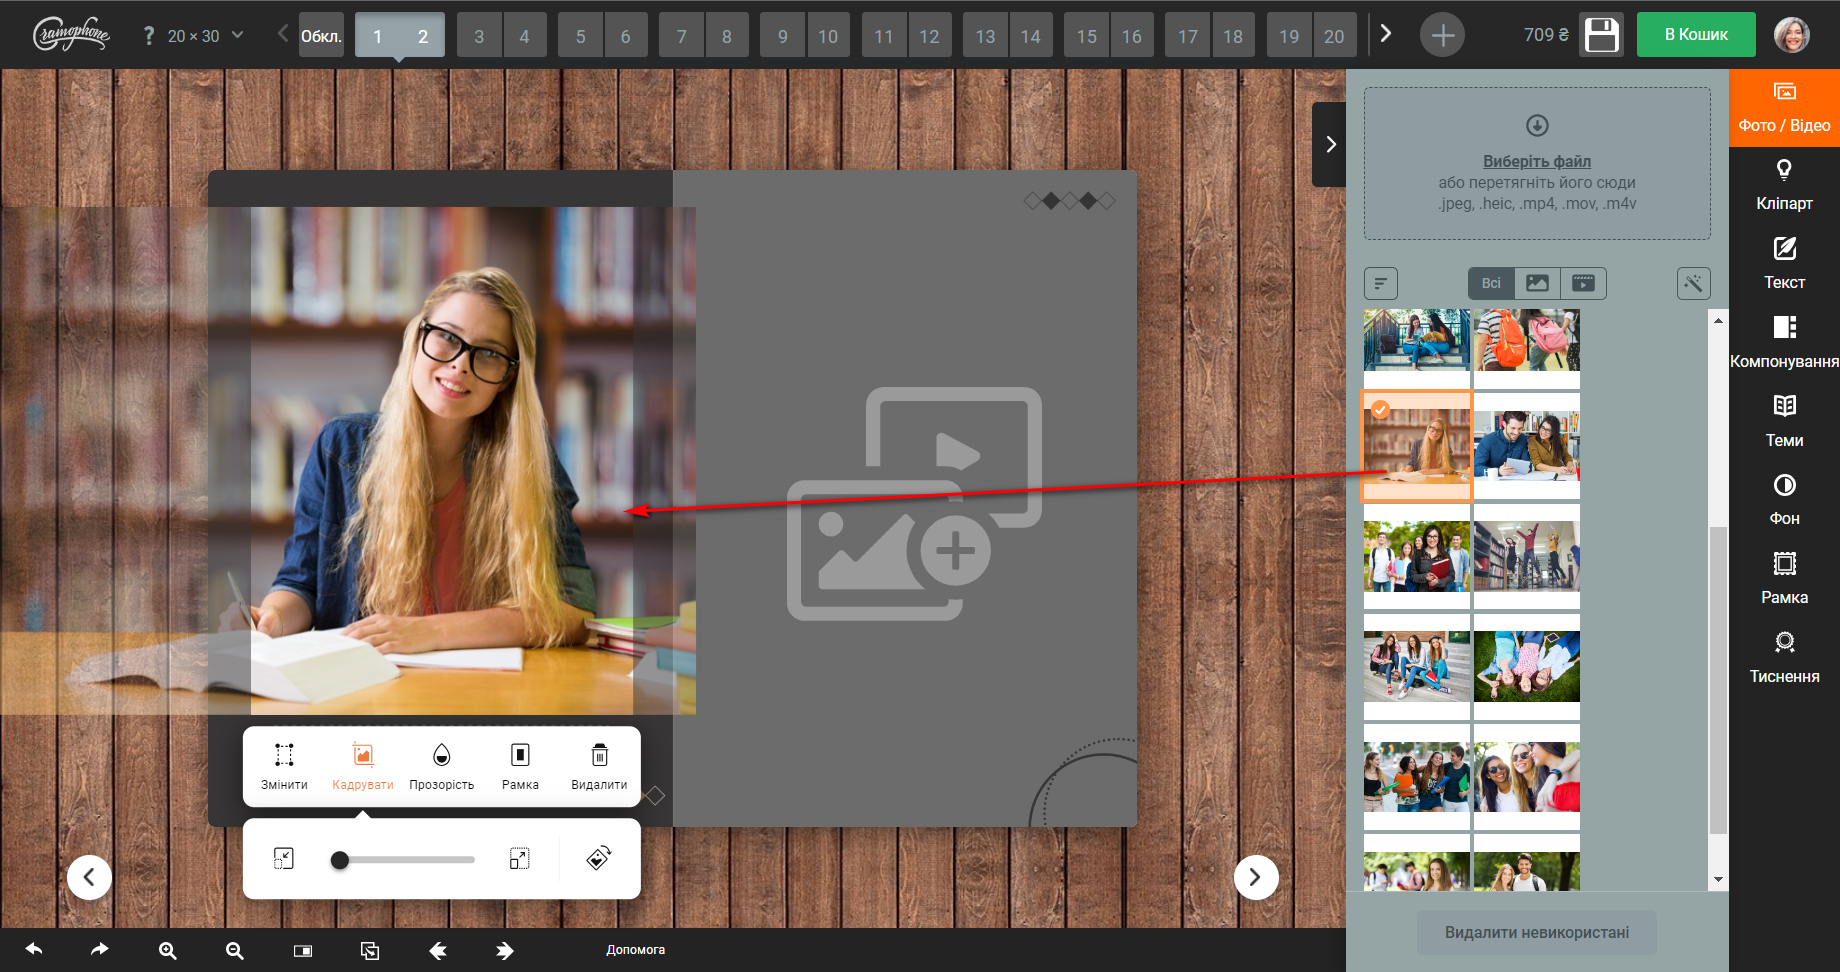Open the Теми themes tab

(1784, 421)
